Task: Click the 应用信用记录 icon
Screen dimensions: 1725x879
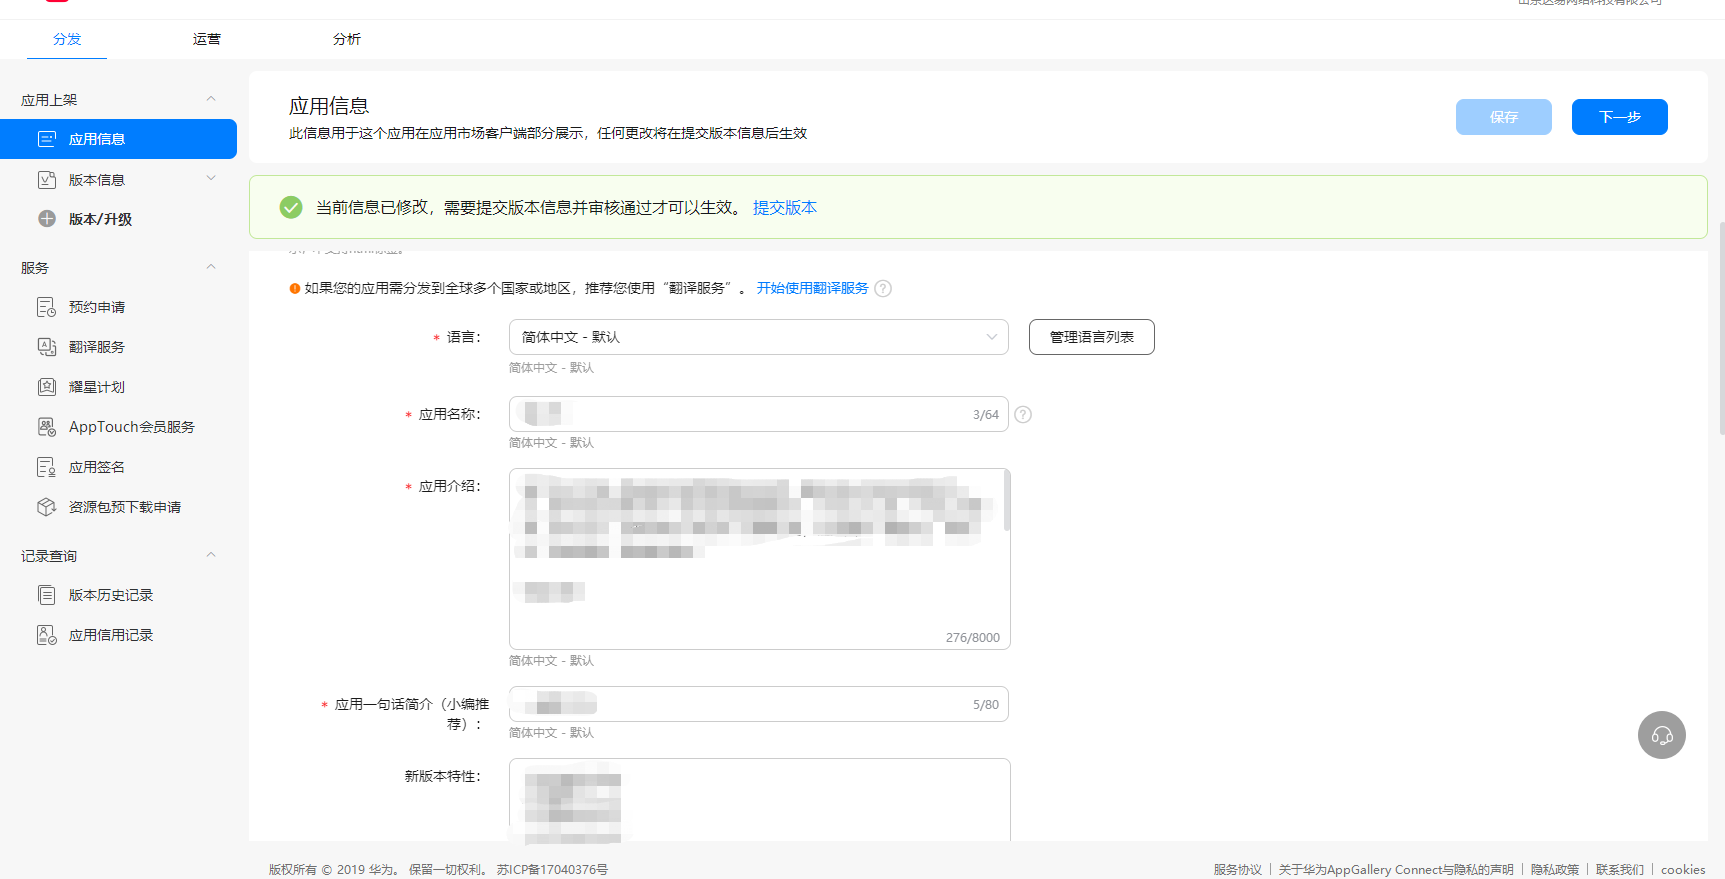Action: pyautogui.click(x=47, y=635)
